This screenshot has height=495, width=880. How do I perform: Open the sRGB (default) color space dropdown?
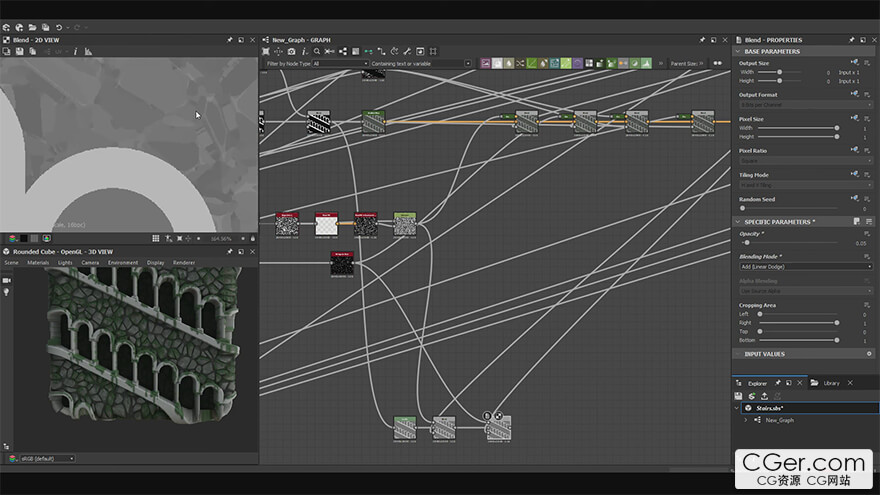coord(47,458)
